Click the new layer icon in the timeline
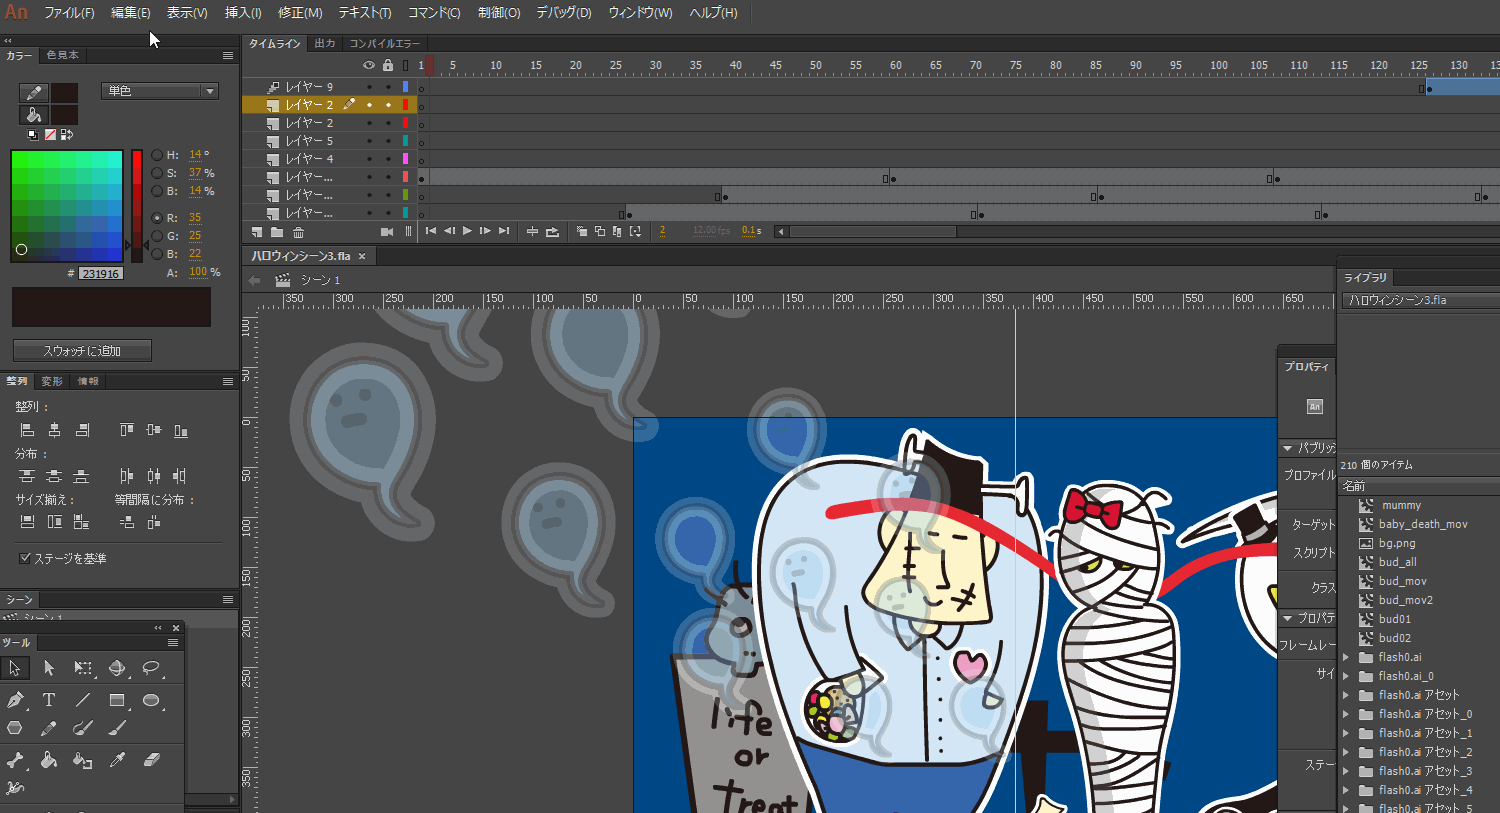Viewport: 1500px width, 813px height. point(257,232)
